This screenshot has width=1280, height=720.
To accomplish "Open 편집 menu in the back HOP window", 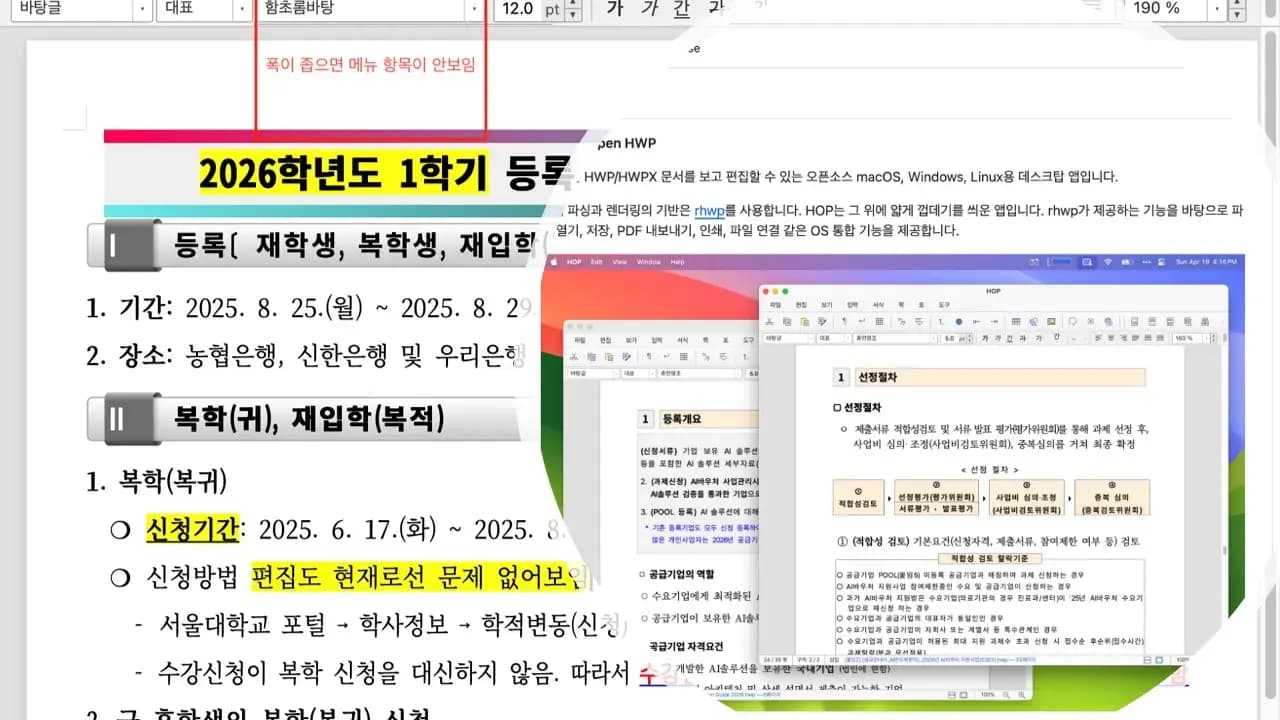I will [605, 340].
